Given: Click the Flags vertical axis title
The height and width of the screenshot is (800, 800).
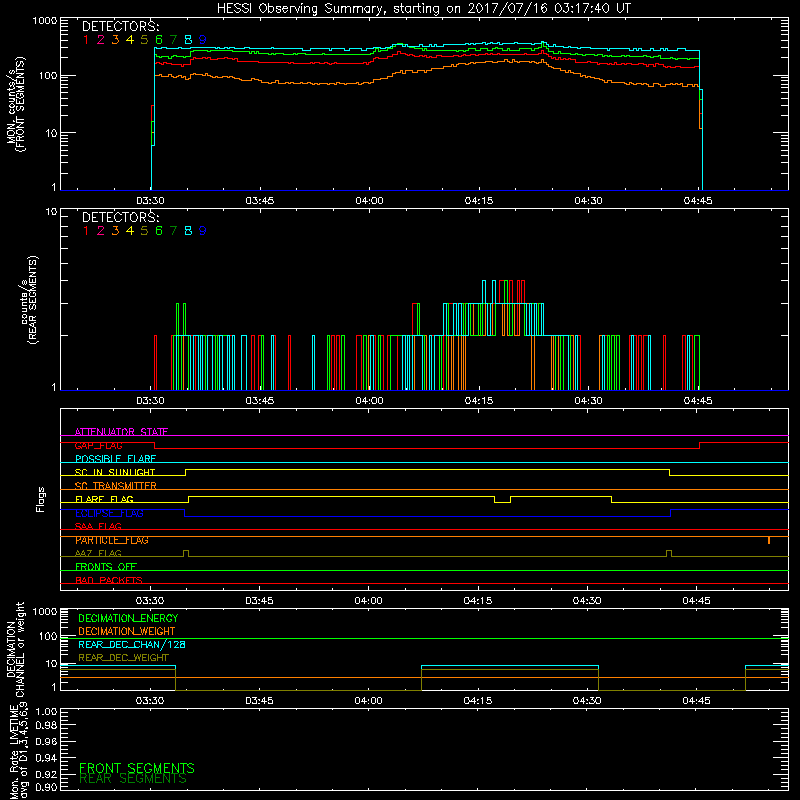Looking at the screenshot, I should point(41,499).
